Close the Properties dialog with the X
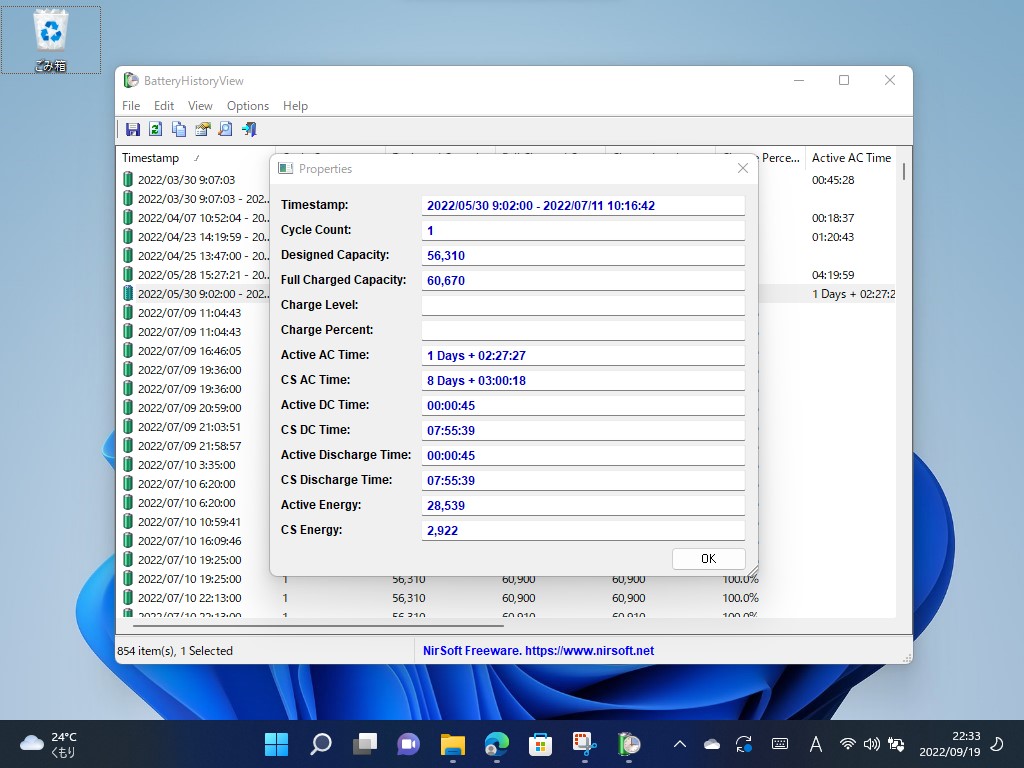 [x=742, y=169]
